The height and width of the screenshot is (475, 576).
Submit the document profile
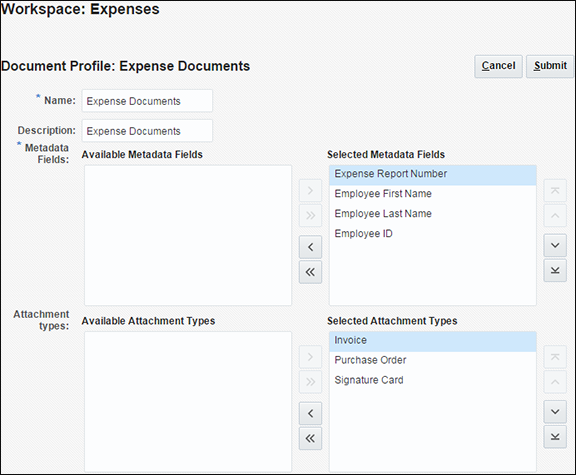(550, 66)
